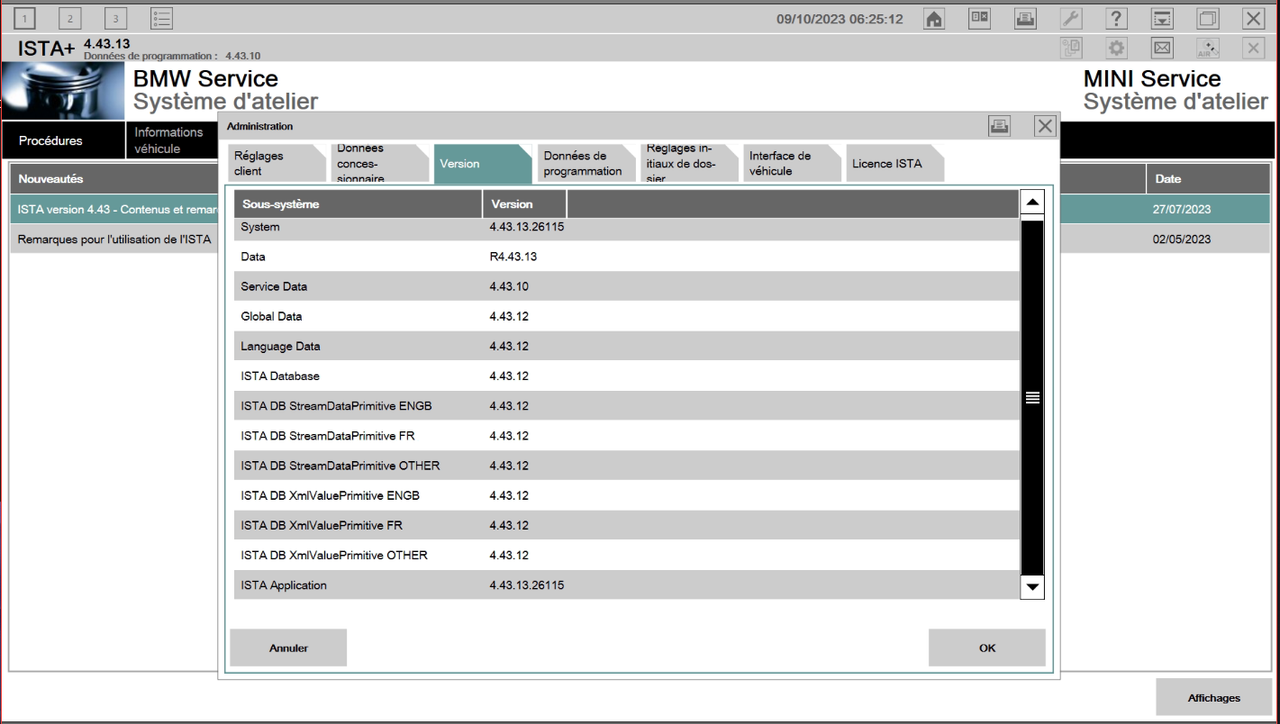Open the gear settings icon in second row
Screen dimensions: 1280x724
pyautogui.click(x=1117, y=48)
